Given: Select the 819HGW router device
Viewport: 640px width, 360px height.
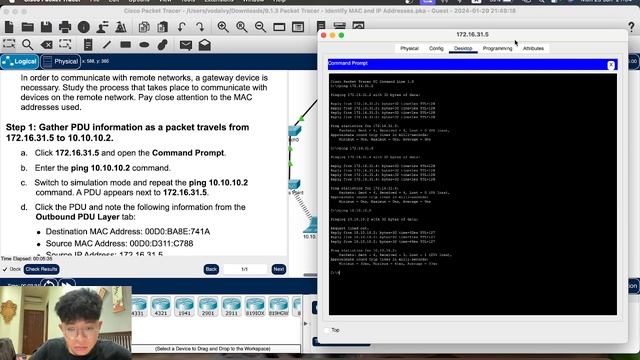Looking at the screenshot, I should [x=278, y=307].
